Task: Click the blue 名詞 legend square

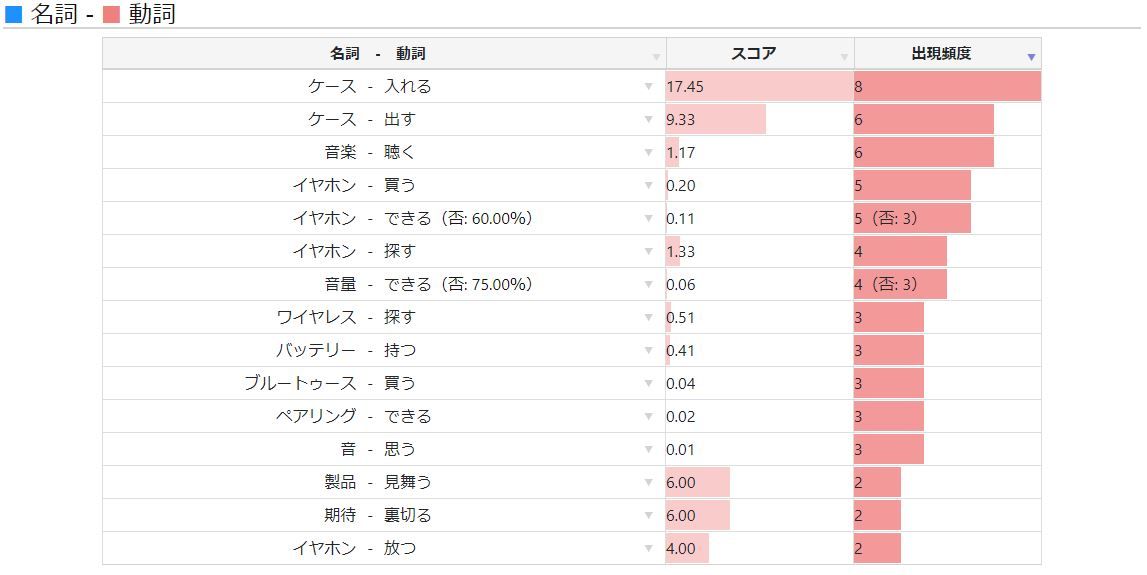Action: [14, 14]
